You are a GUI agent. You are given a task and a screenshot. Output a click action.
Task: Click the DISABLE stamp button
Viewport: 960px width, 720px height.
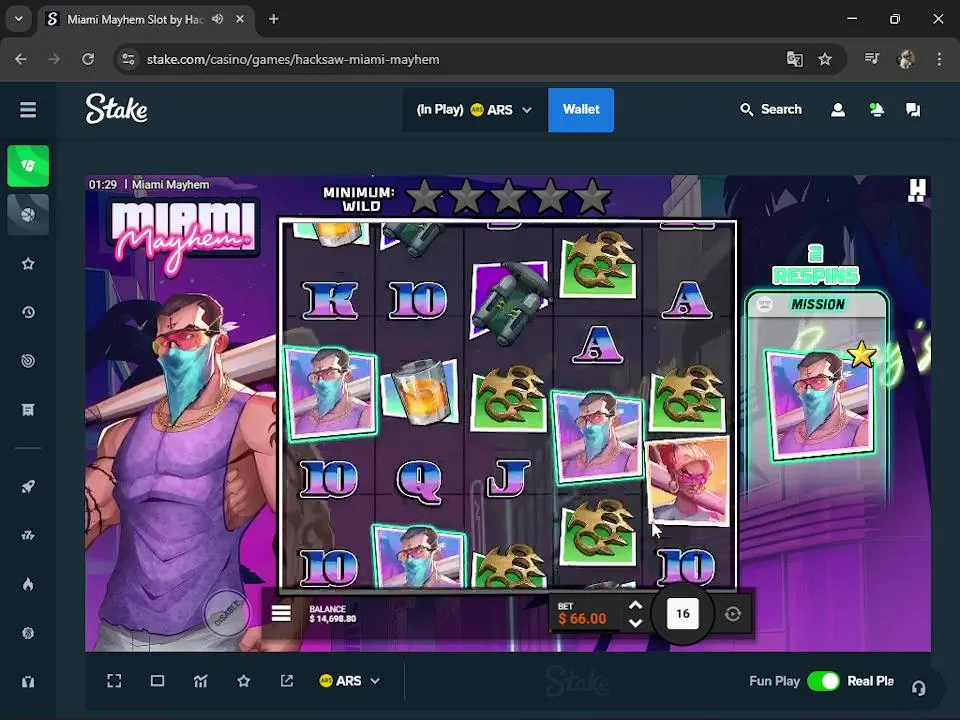tap(227, 613)
